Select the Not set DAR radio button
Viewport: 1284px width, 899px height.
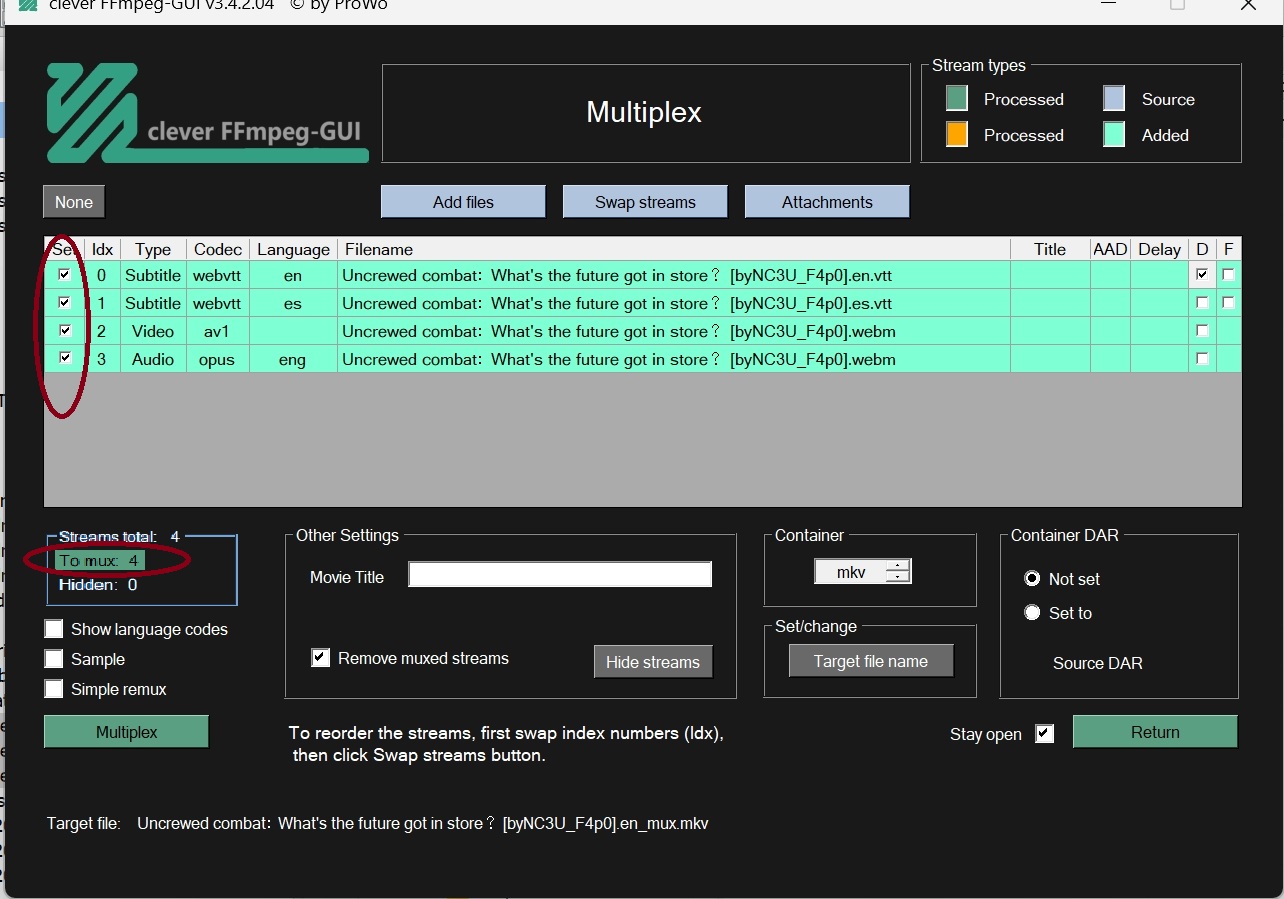click(x=1032, y=579)
